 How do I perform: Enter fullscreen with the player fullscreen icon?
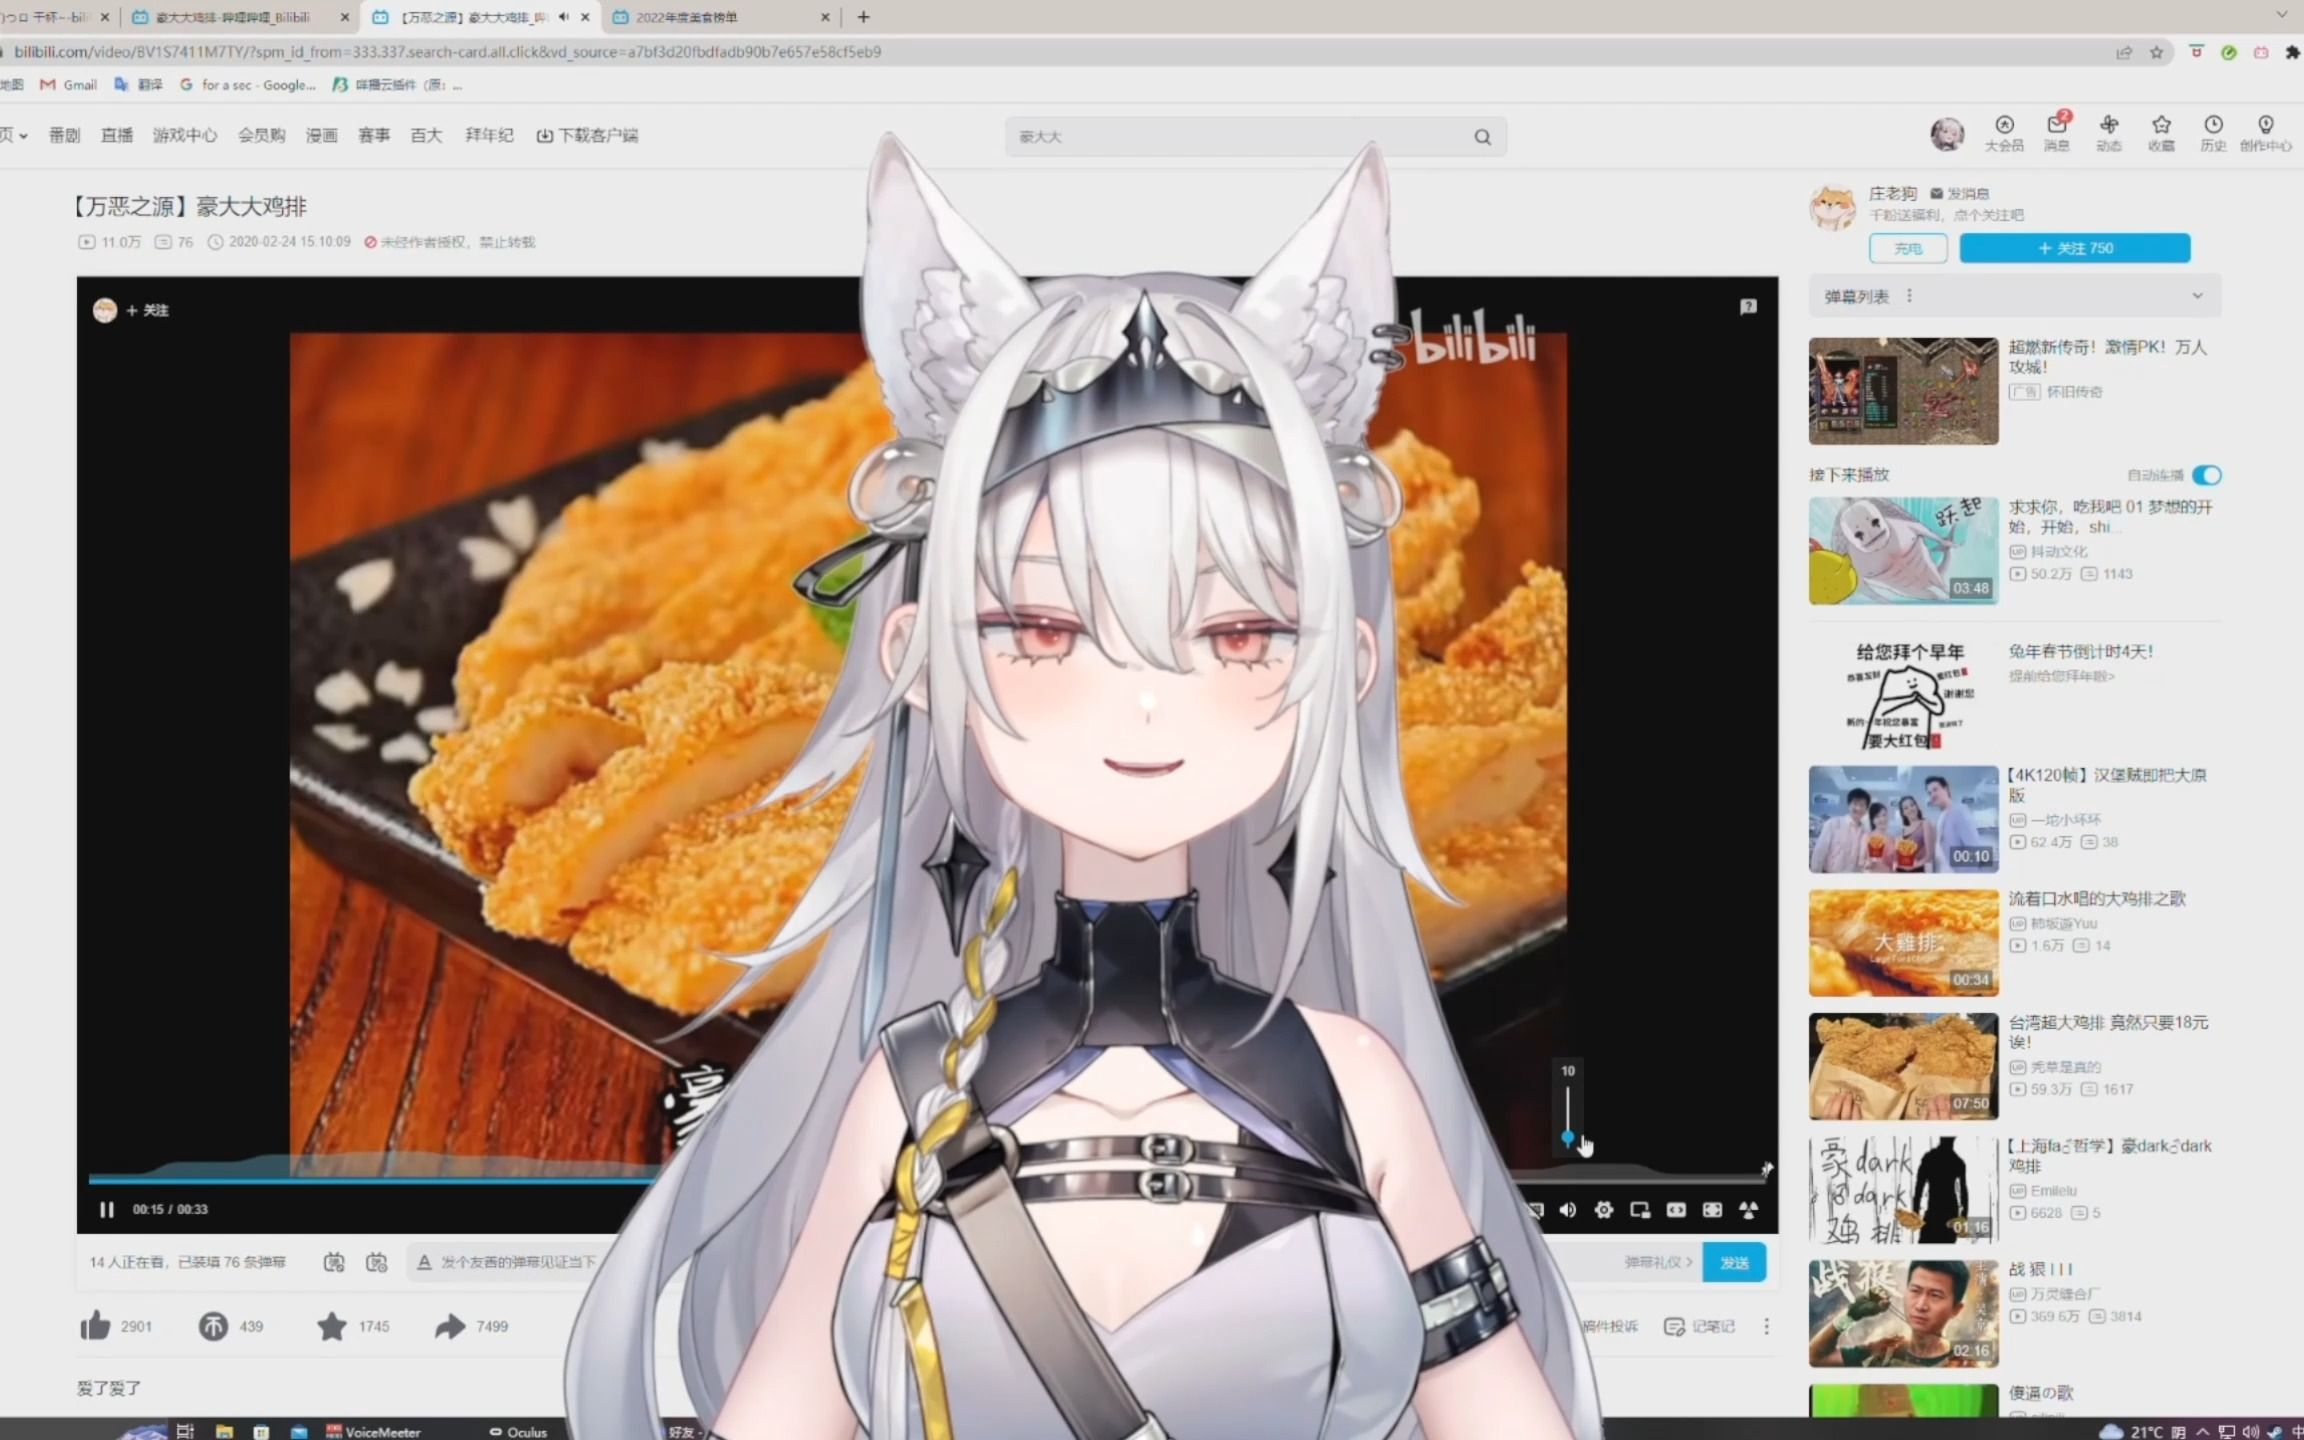point(1712,1210)
